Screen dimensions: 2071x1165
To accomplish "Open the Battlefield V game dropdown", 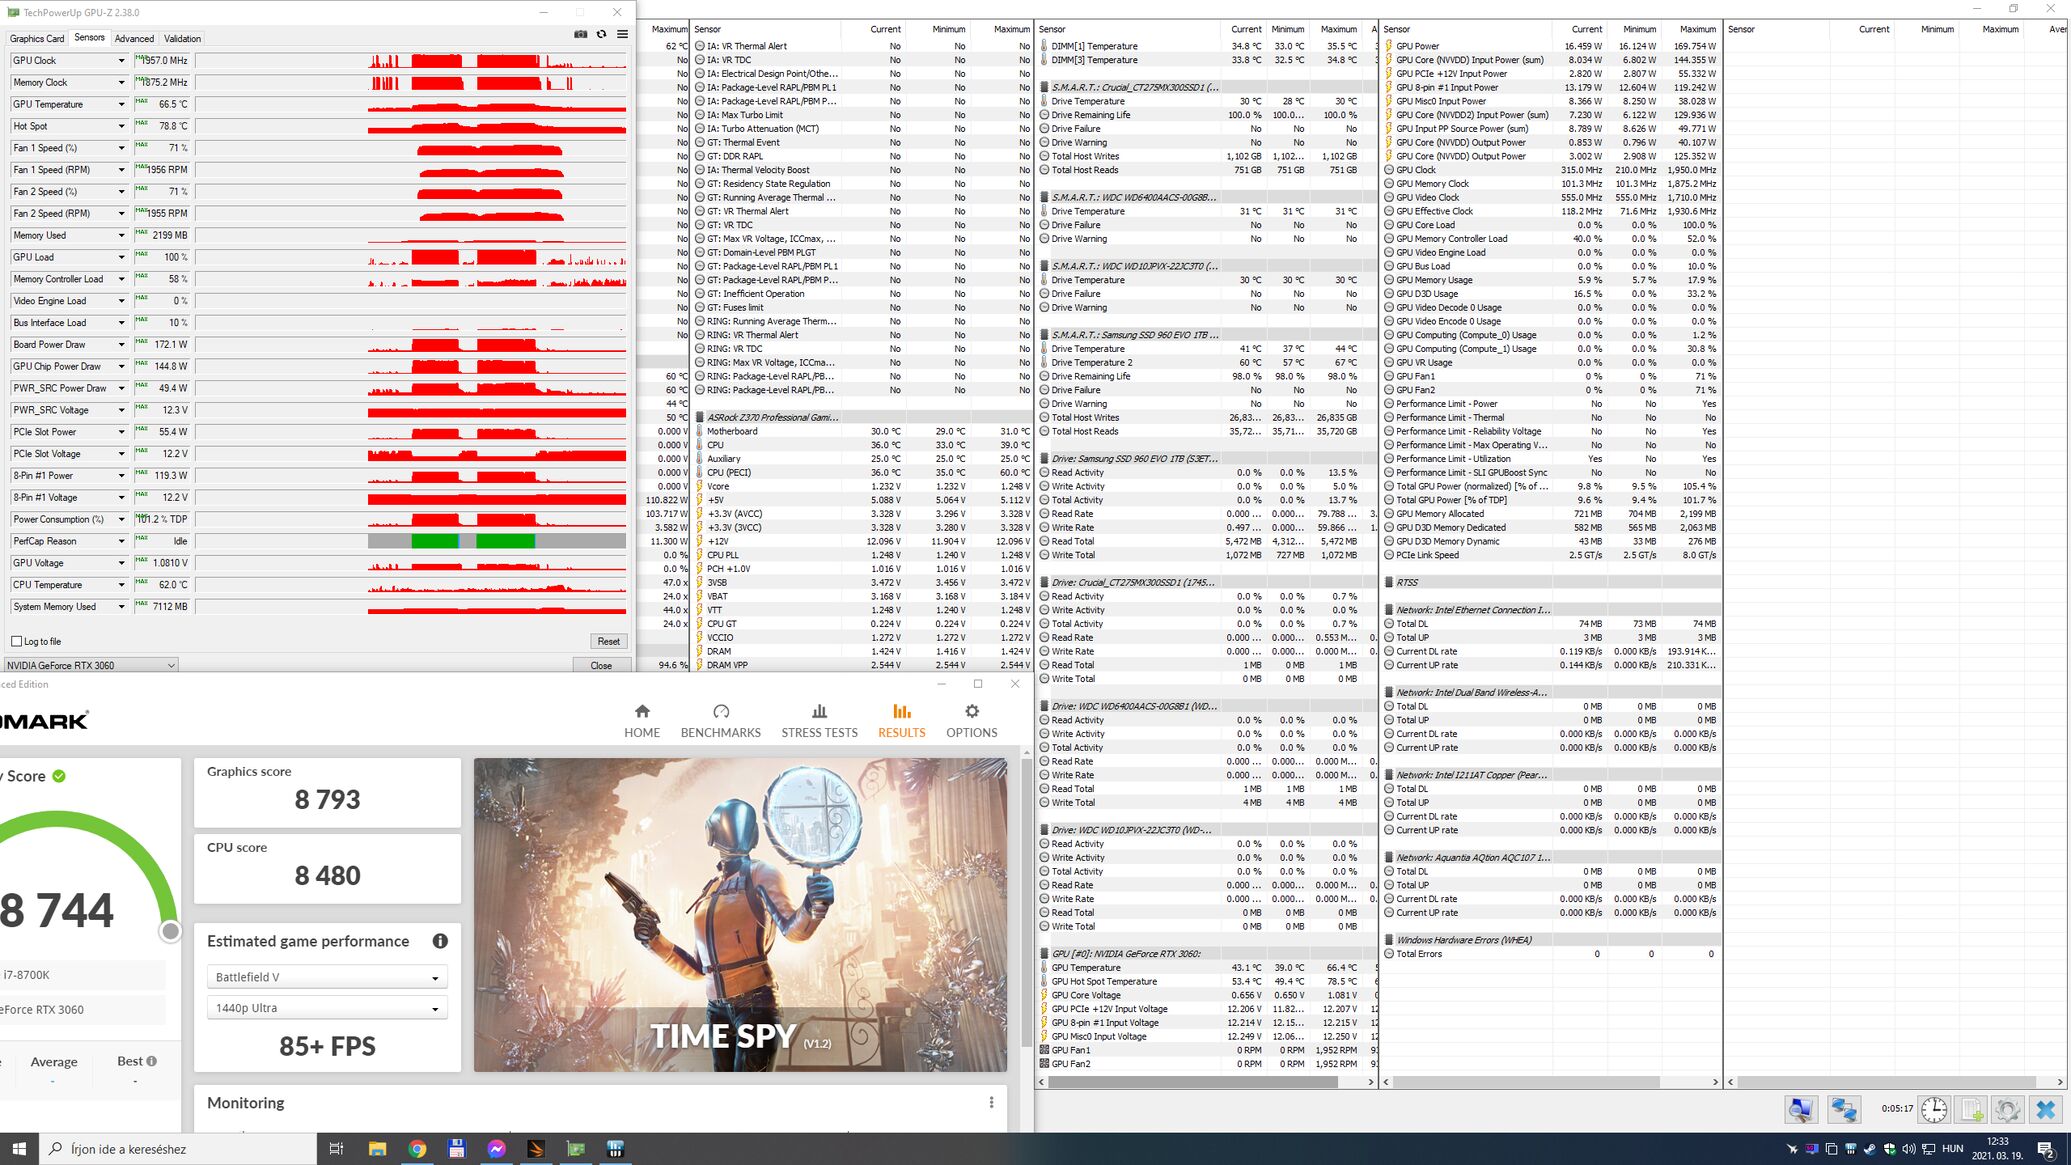I will [x=327, y=977].
